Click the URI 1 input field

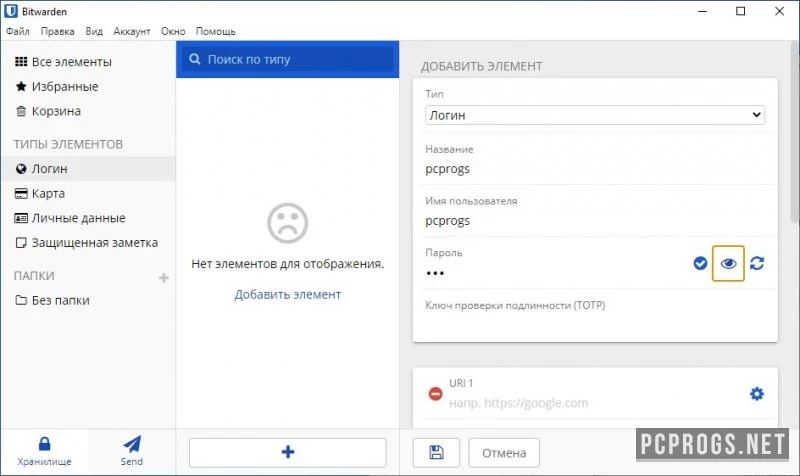[594, 403]
